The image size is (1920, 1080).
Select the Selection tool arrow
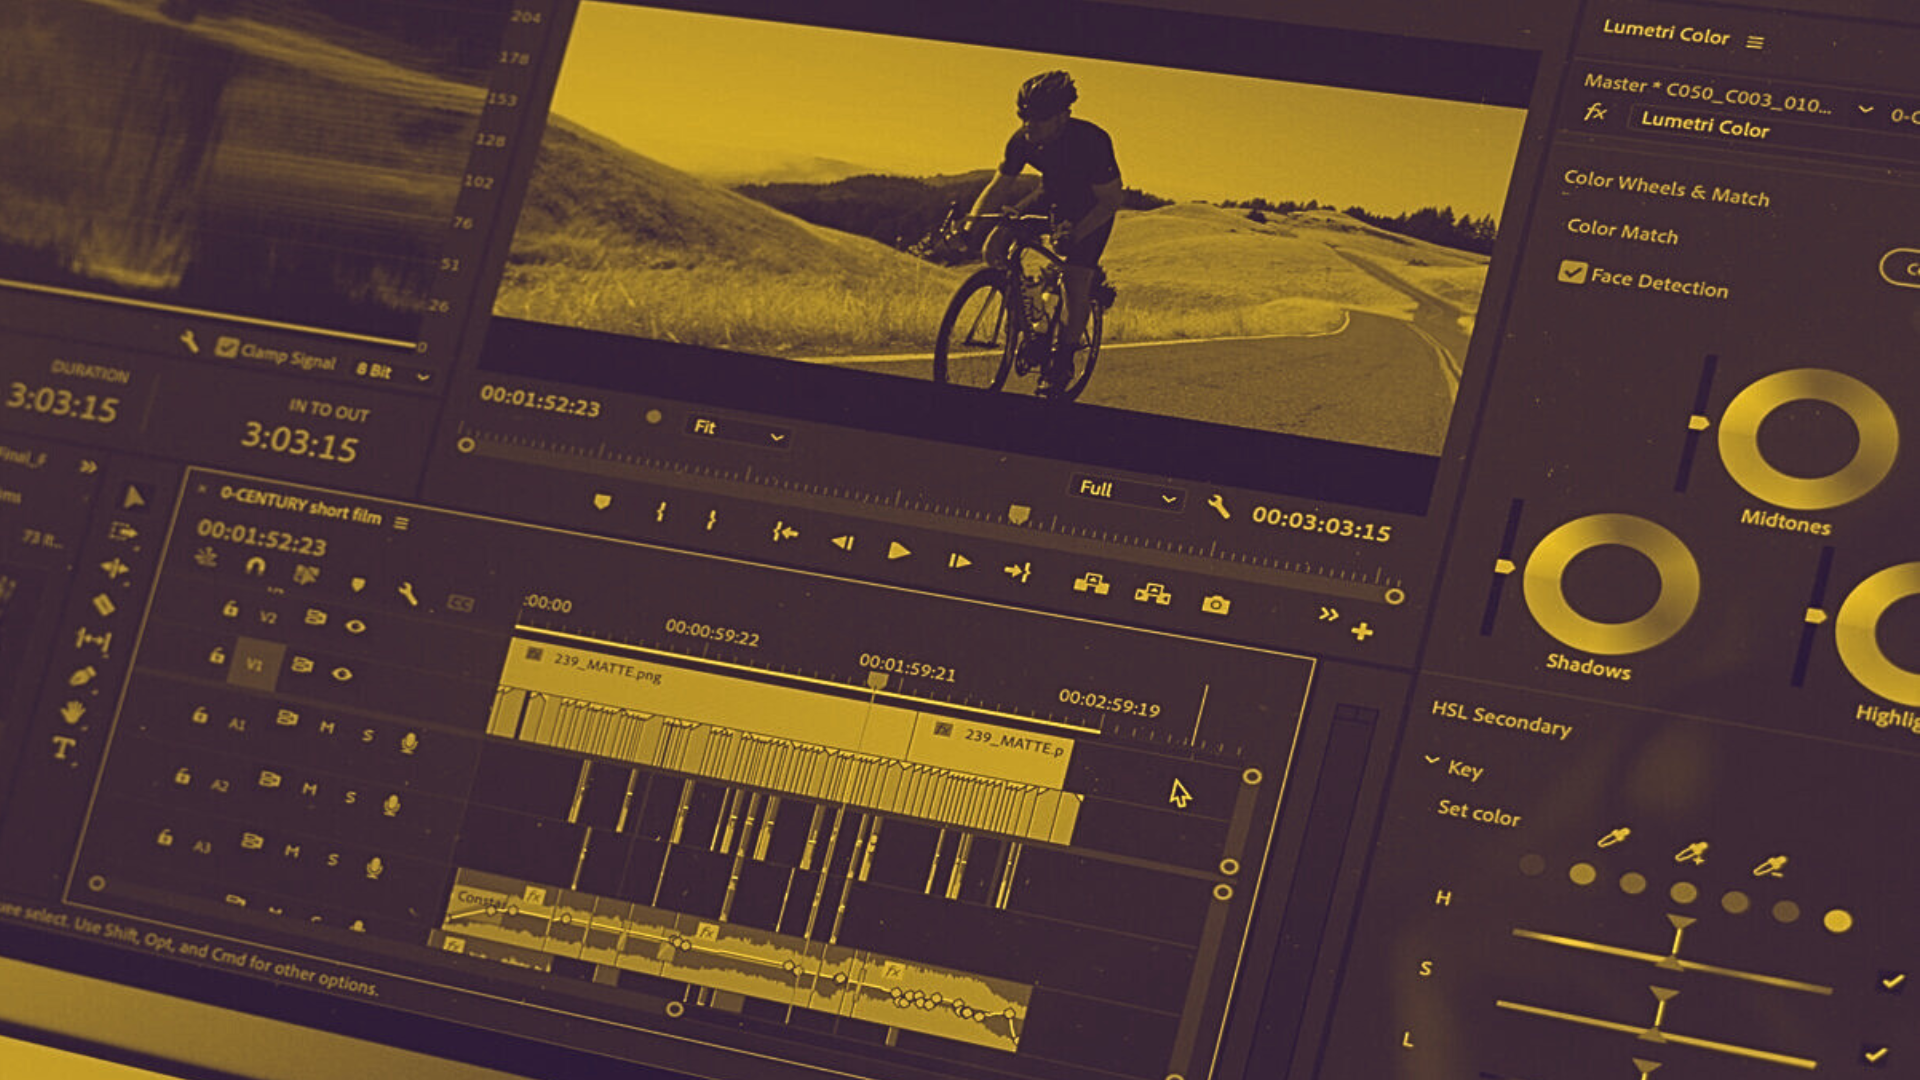133,497
